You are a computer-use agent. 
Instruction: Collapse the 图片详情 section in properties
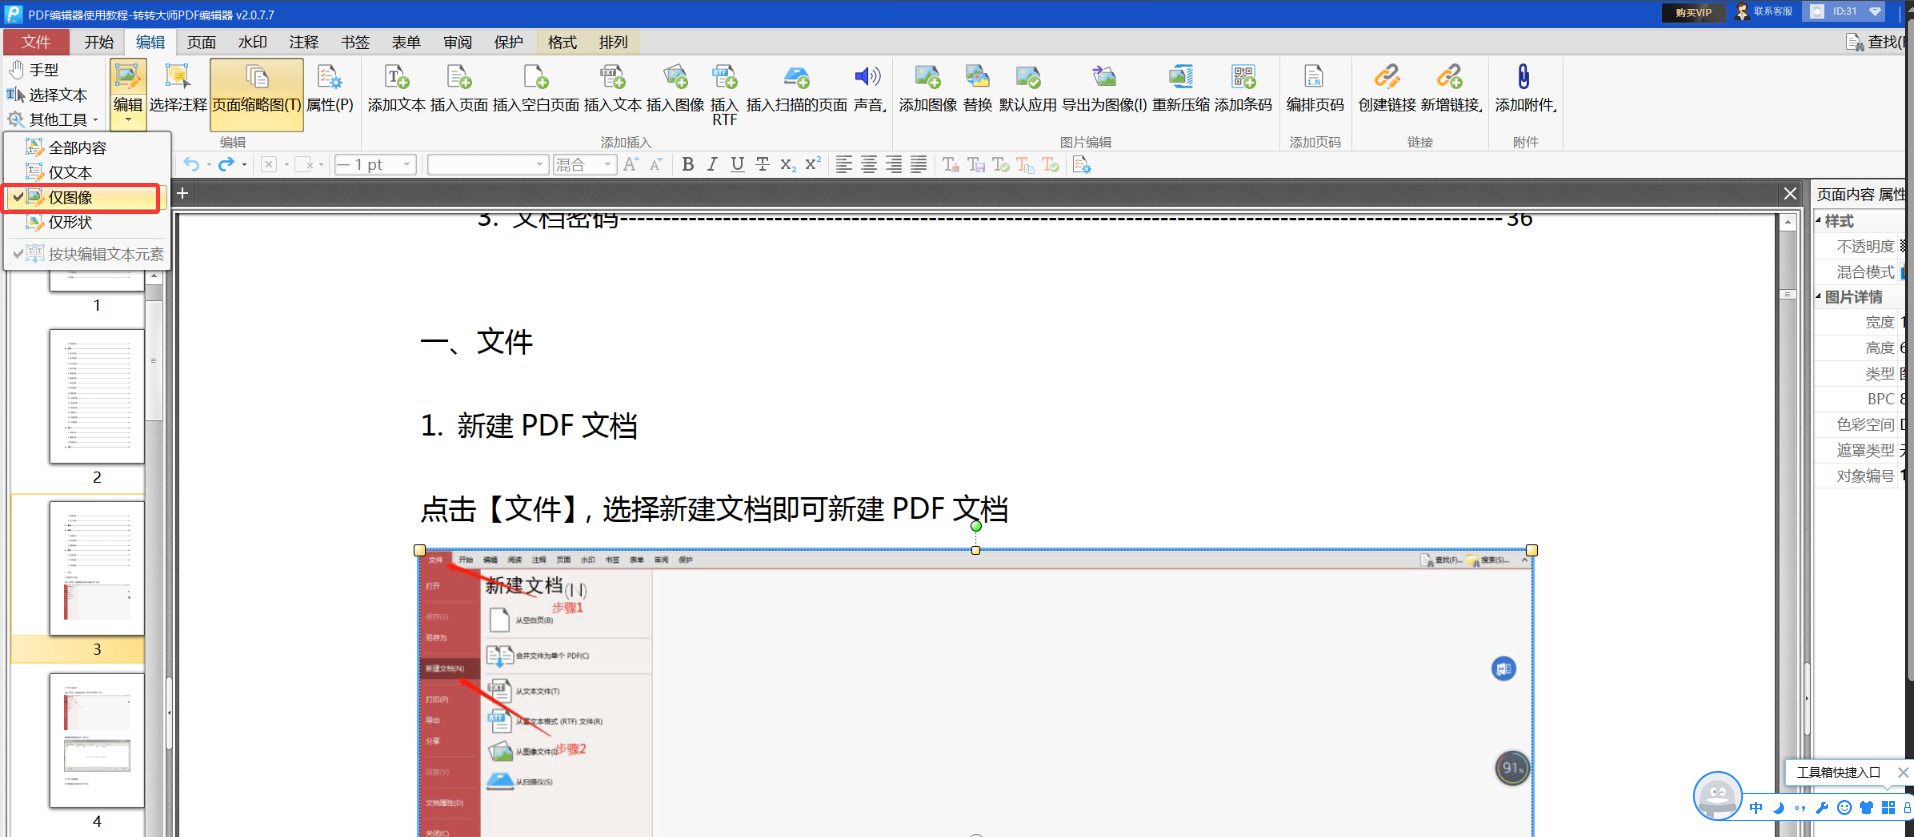(x=1819, y=297)
